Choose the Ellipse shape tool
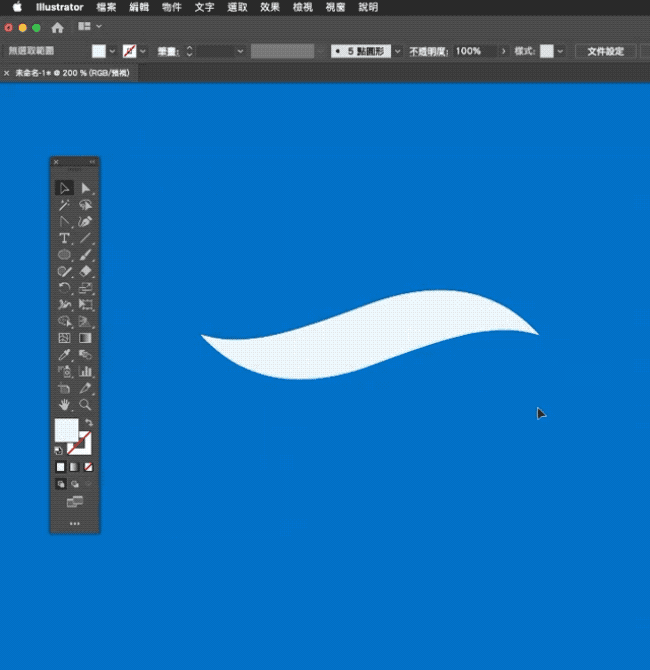Screen dimensions: 650x670 pyautogui.click(x=64, y=255)
